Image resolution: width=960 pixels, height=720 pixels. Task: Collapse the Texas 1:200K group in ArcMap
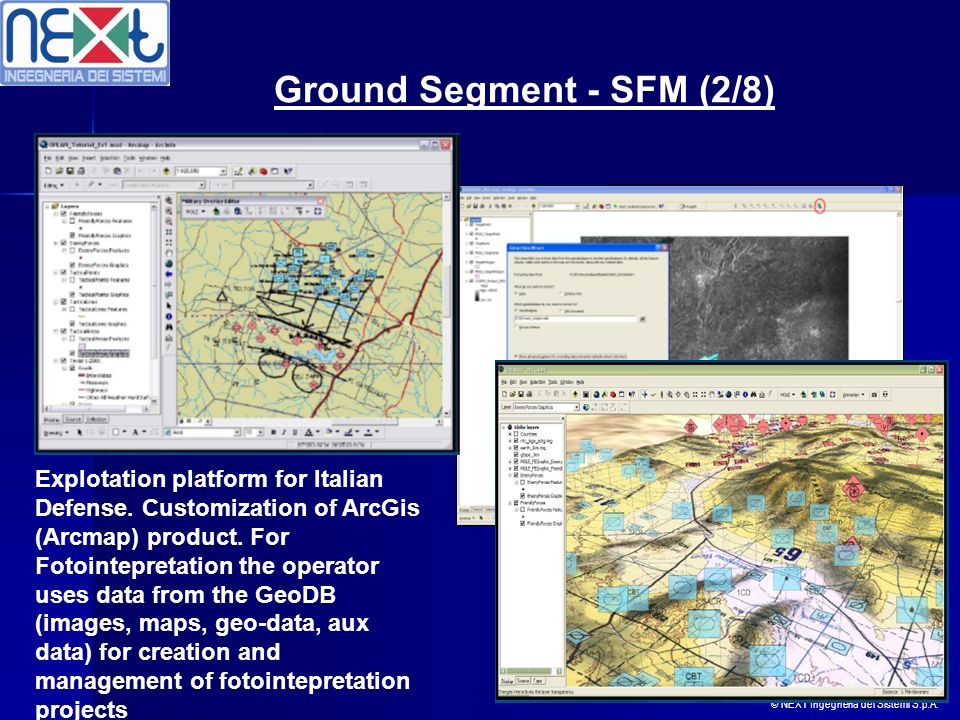(56, 361)
